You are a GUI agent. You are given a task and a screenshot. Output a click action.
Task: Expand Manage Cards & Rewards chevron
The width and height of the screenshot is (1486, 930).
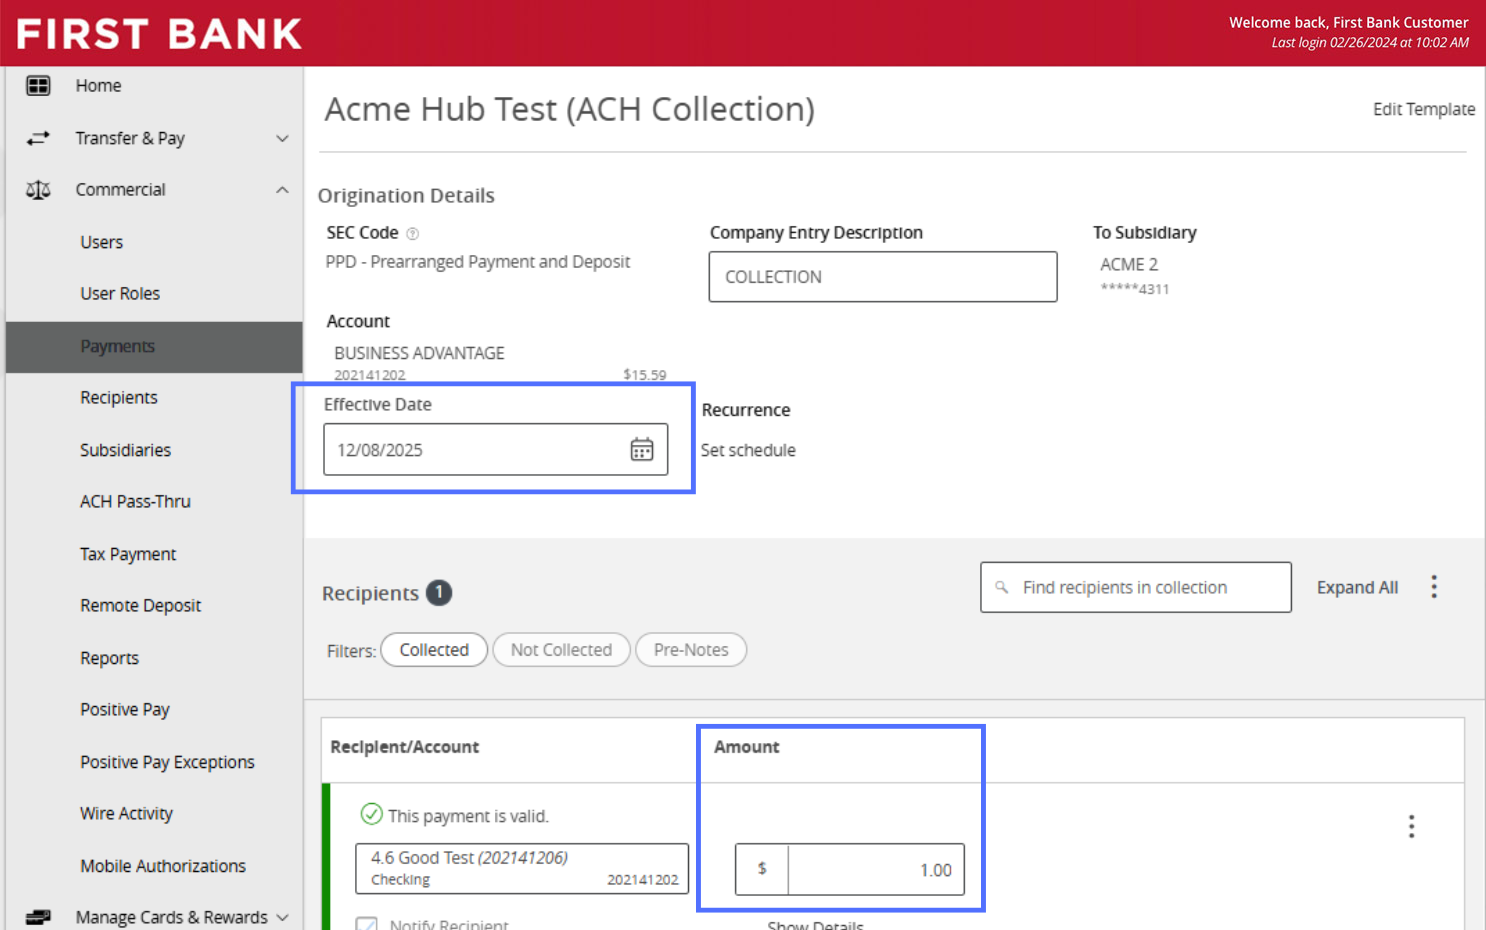point(282,918)
